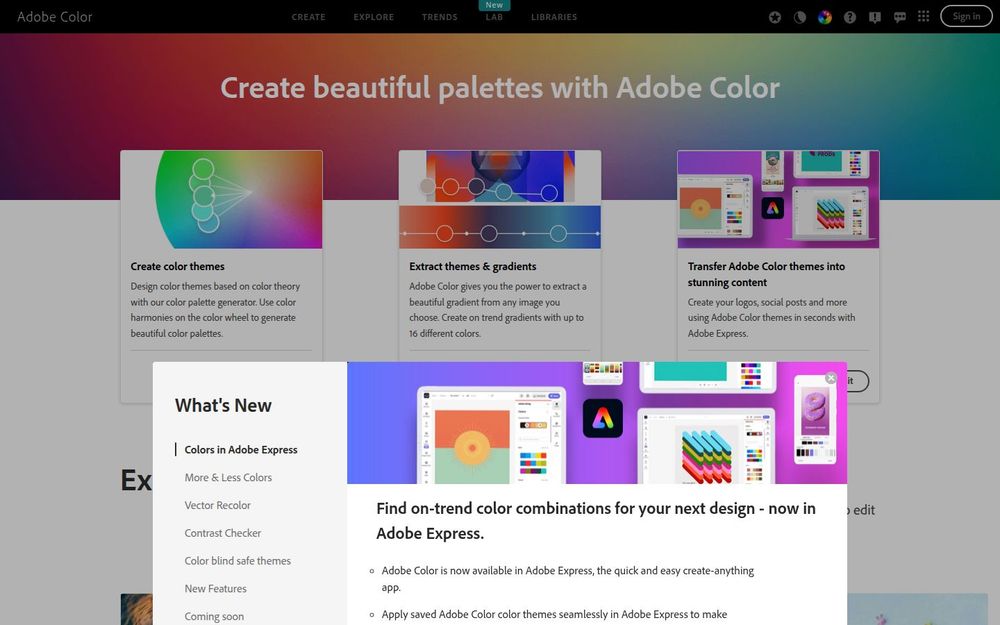Screen dimensions: 1000x625
Task: Select Coming soon in What's New
Action: 214,617
